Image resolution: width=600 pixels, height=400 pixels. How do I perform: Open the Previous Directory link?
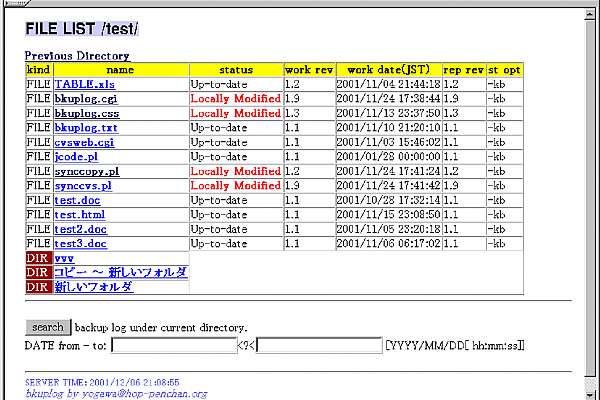click(x=77, y=56)
